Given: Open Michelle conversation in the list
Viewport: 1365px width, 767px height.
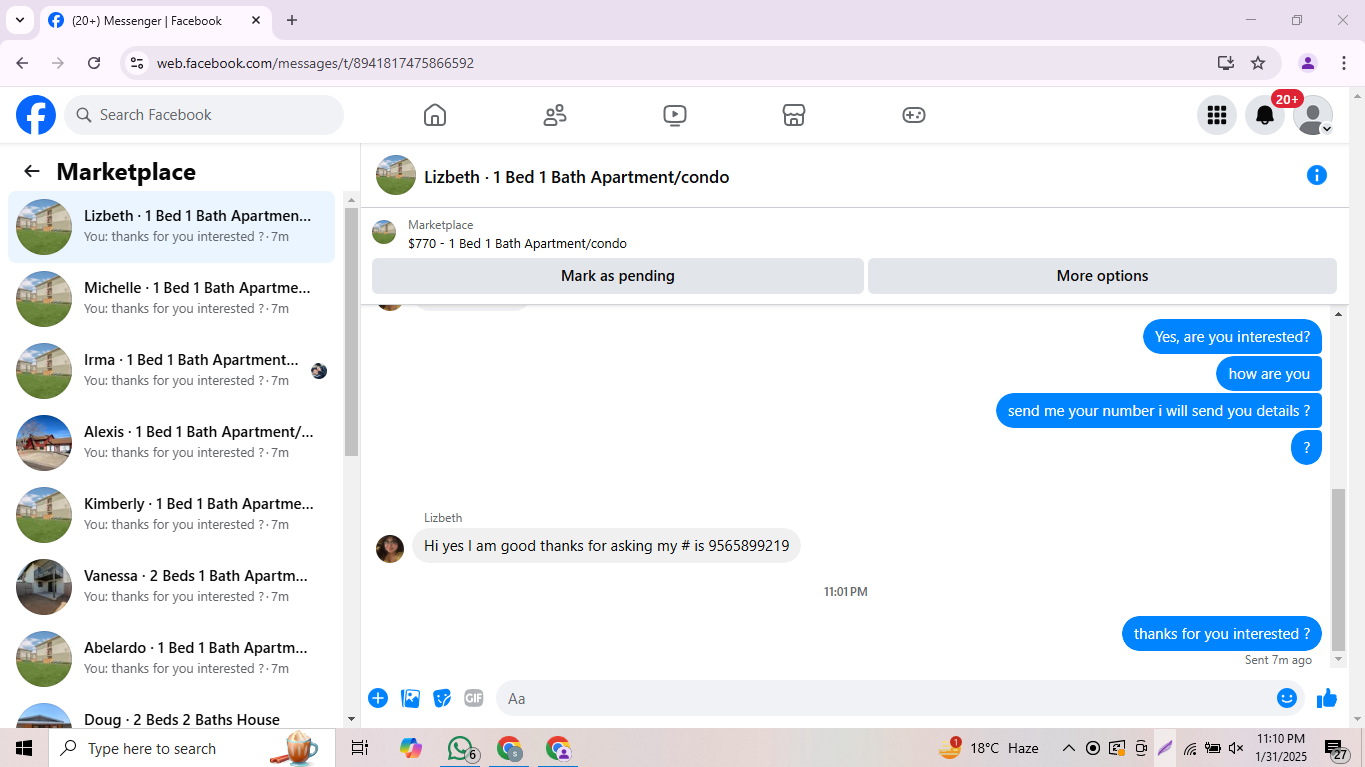Looking at the screenshot, I should [171, 299].
